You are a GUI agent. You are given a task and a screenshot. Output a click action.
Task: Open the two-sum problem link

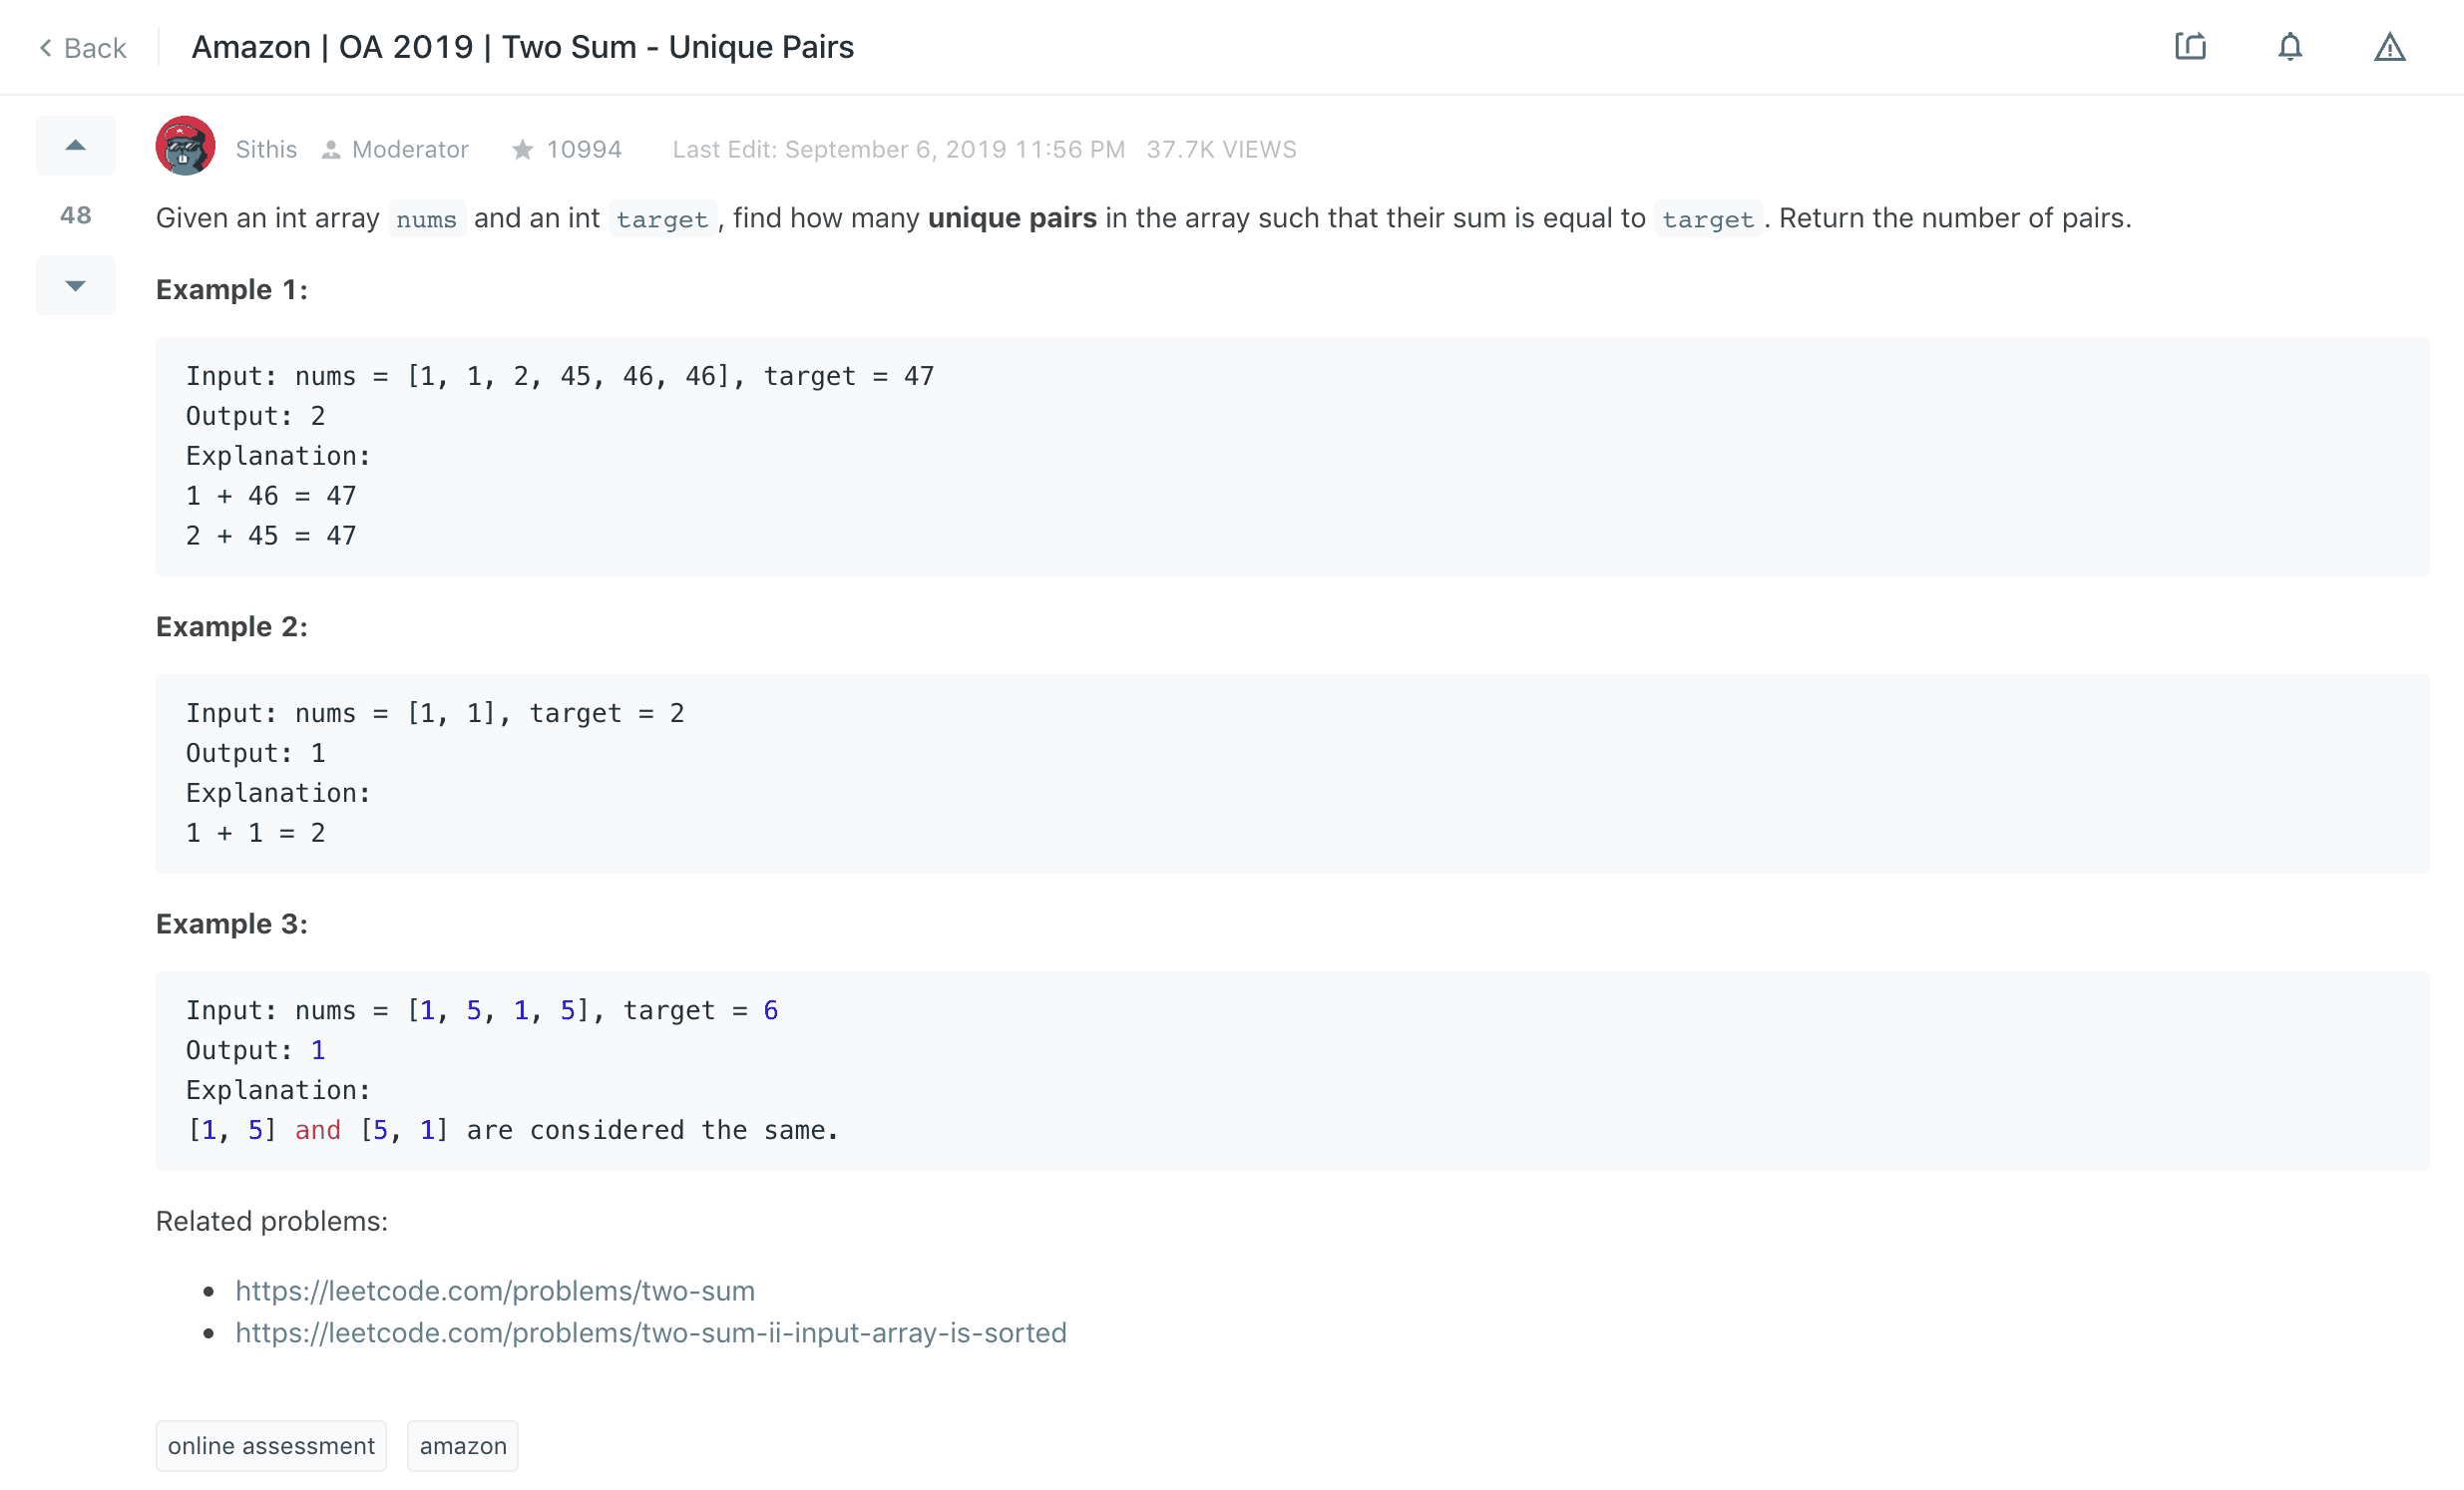(495, 1291)
